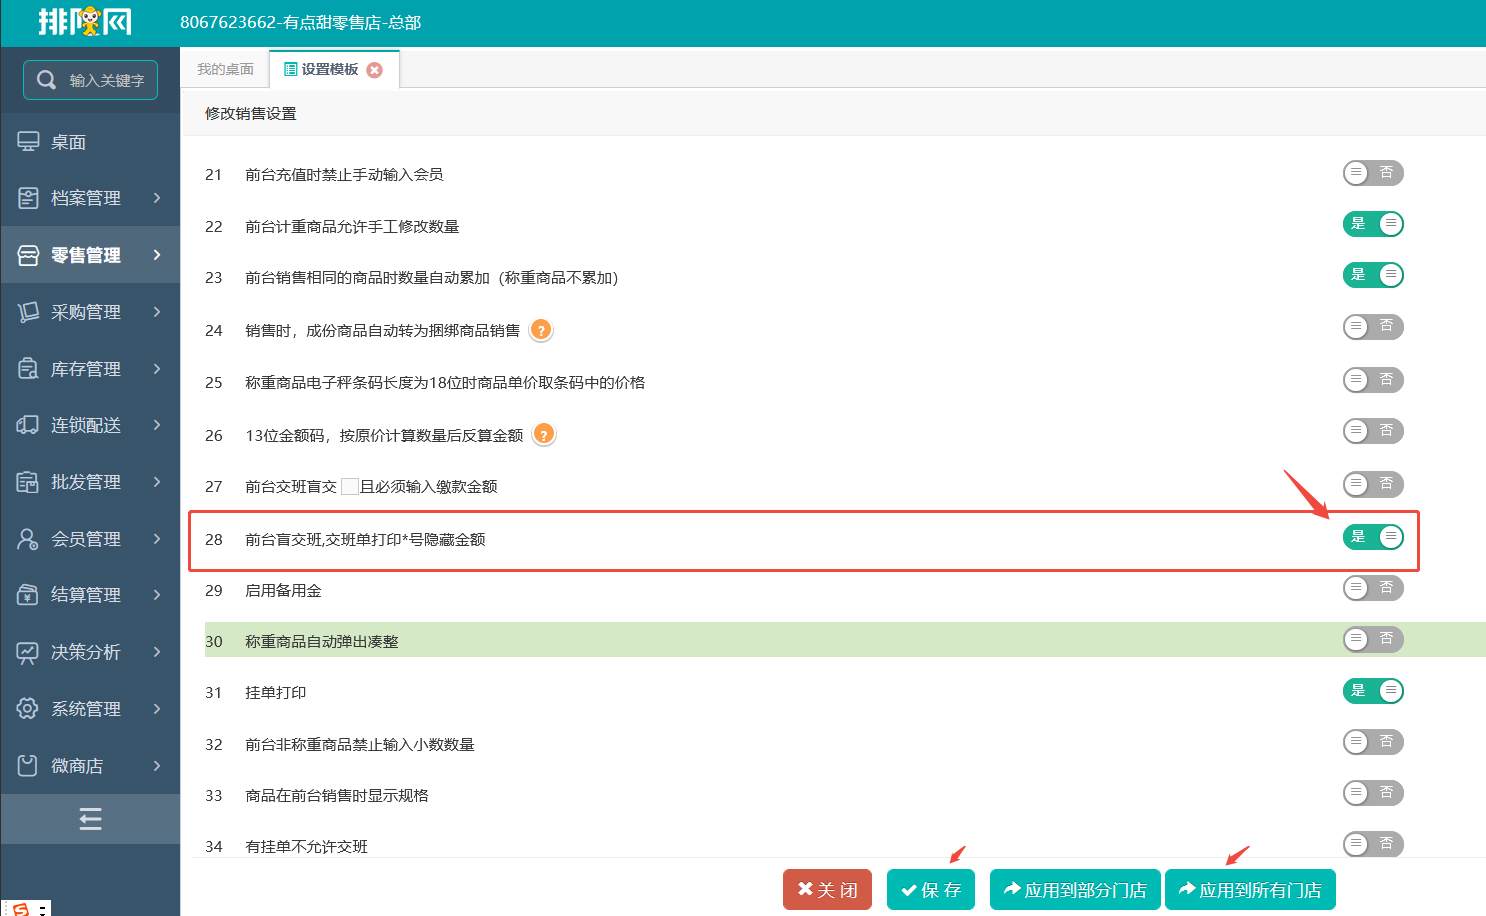The height and width of the screenshot is (916, 1486).
Task: Switch to 我的桌面 tab
Action: (x=225, y=69)
